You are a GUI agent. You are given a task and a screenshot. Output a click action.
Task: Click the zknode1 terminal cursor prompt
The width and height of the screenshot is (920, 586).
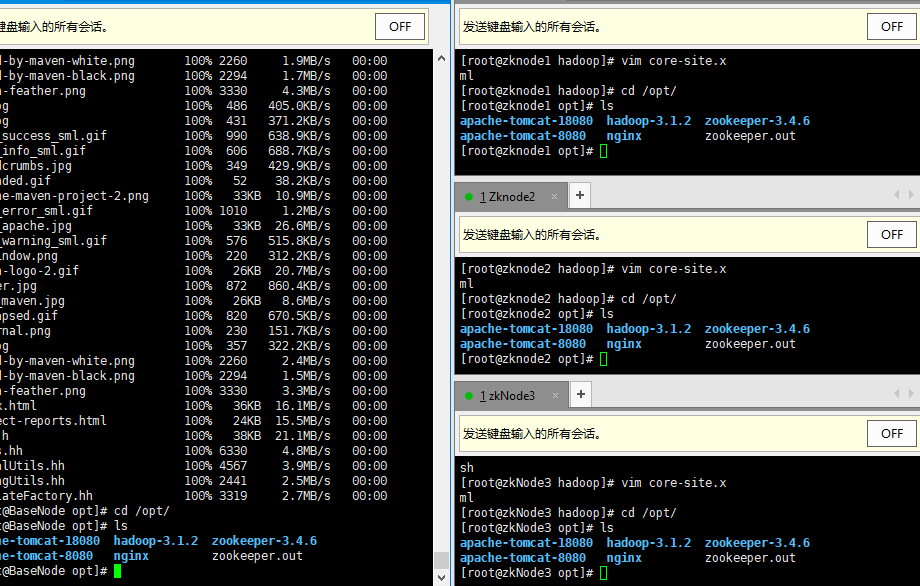pyautogui.click(x=604, y=151)
